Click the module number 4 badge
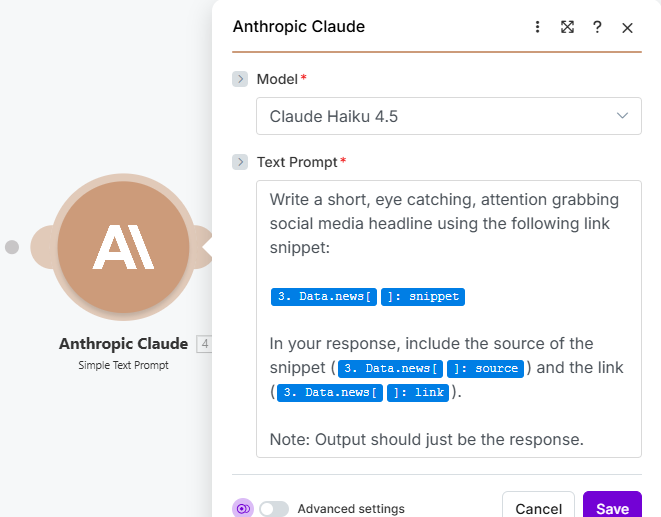 tap(204, 344)
